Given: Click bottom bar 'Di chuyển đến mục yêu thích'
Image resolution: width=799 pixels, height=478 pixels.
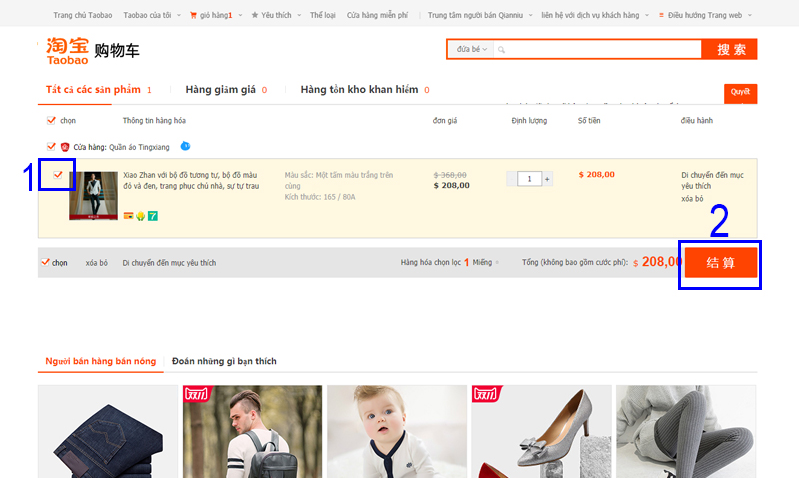Looking at the screenshot, I should [169, 263].
